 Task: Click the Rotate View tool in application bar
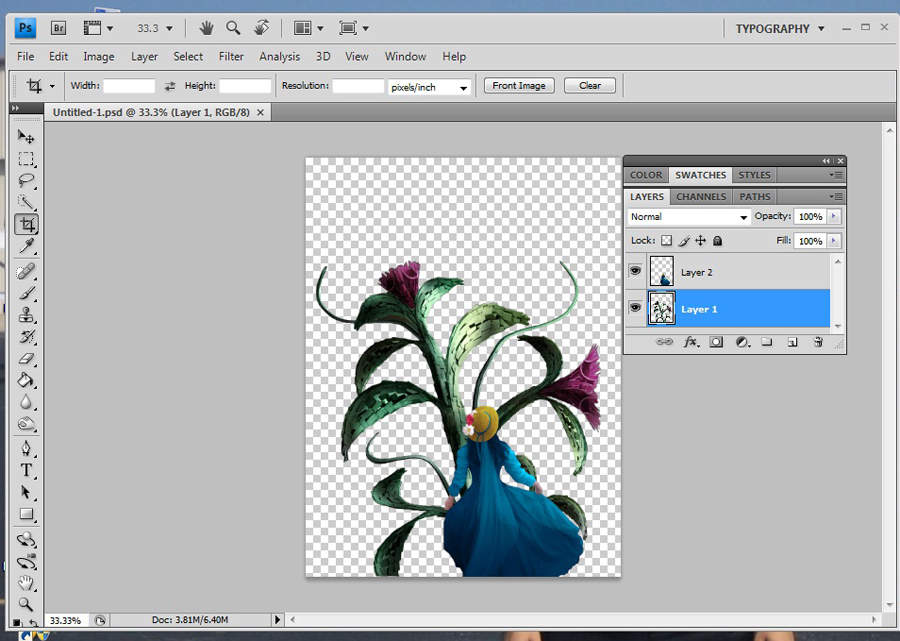click(261, 28)
